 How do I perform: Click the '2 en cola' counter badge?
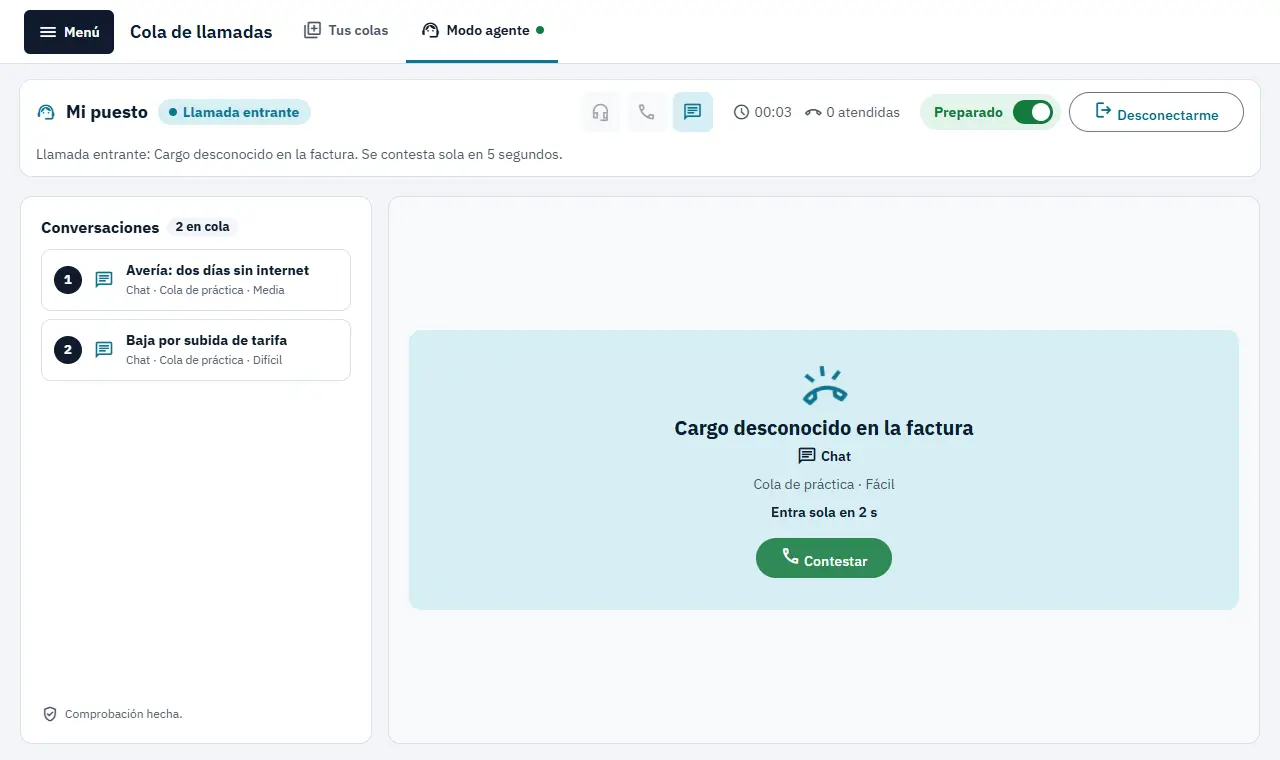coord(202,227)
